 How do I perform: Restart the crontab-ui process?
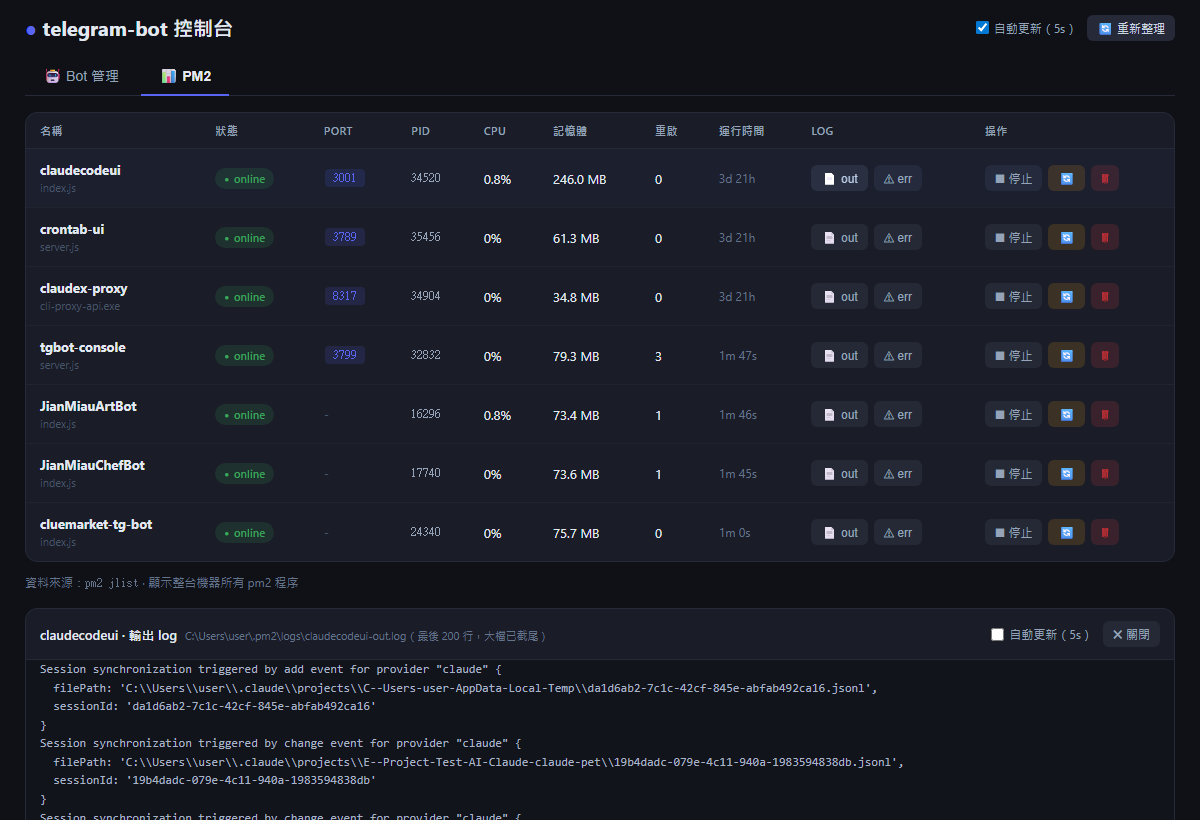1066,238
